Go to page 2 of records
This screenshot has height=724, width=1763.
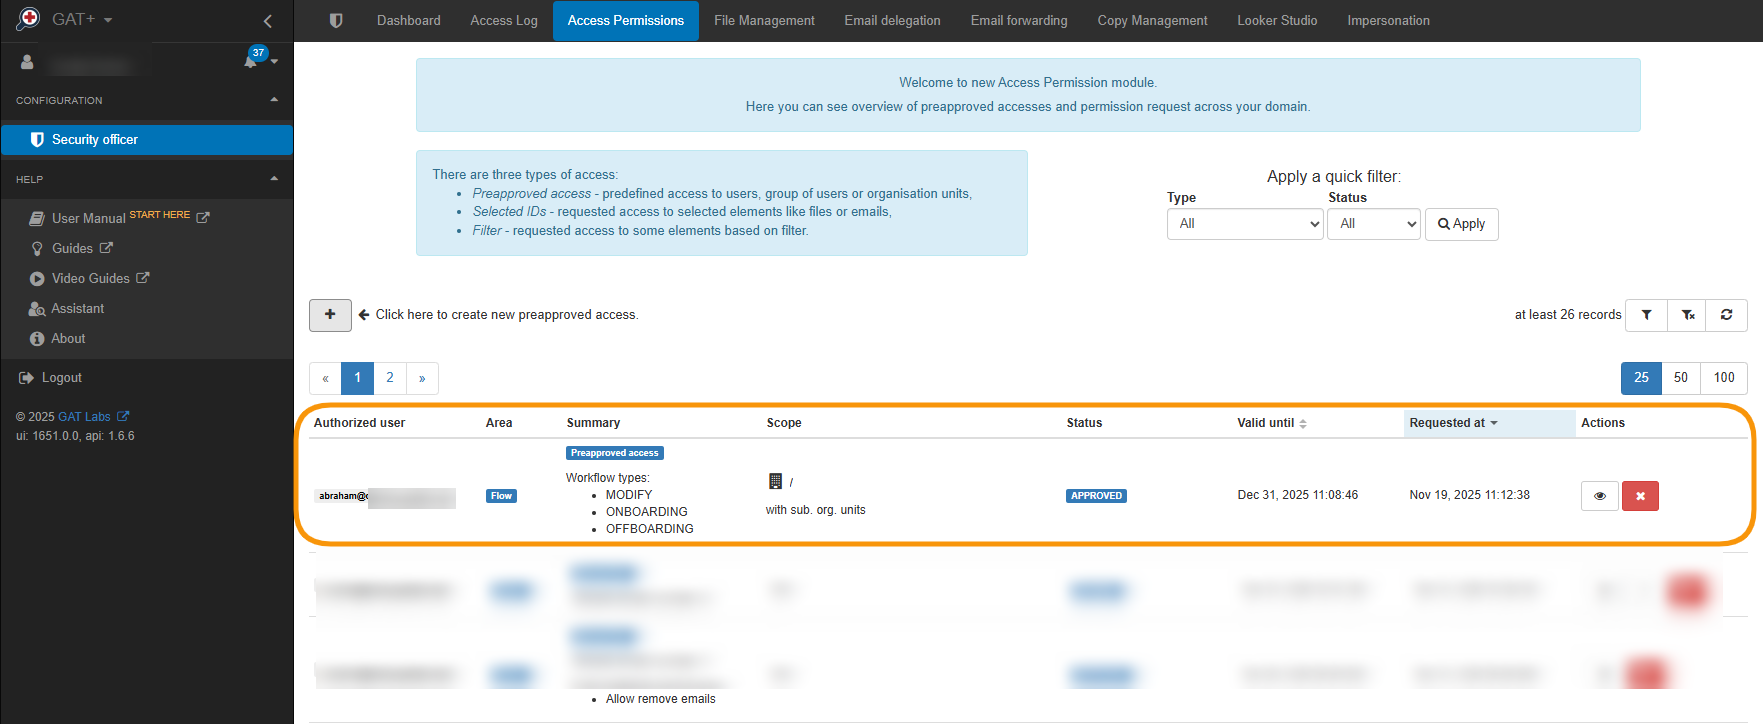[390, 378]
